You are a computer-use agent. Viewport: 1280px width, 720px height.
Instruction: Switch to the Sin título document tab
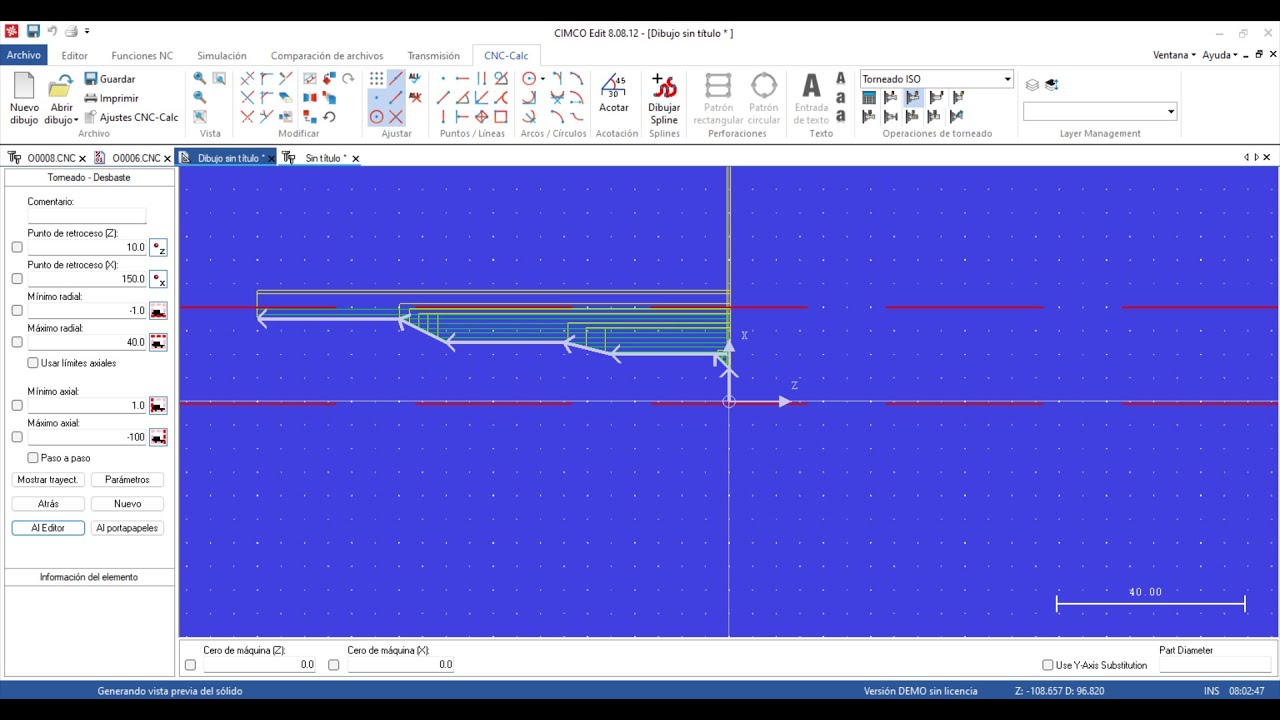[x=320, y=158]
